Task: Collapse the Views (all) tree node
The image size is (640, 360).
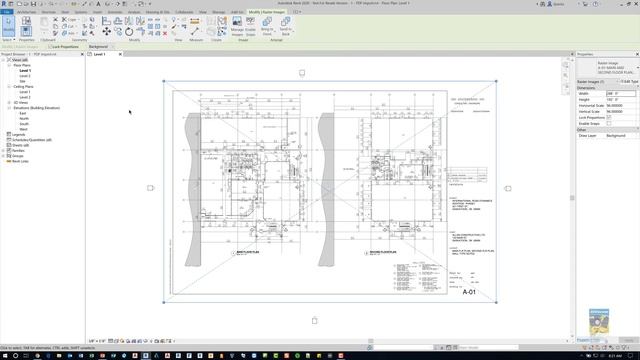Action: pyautogui.click(x=3, y=60)
